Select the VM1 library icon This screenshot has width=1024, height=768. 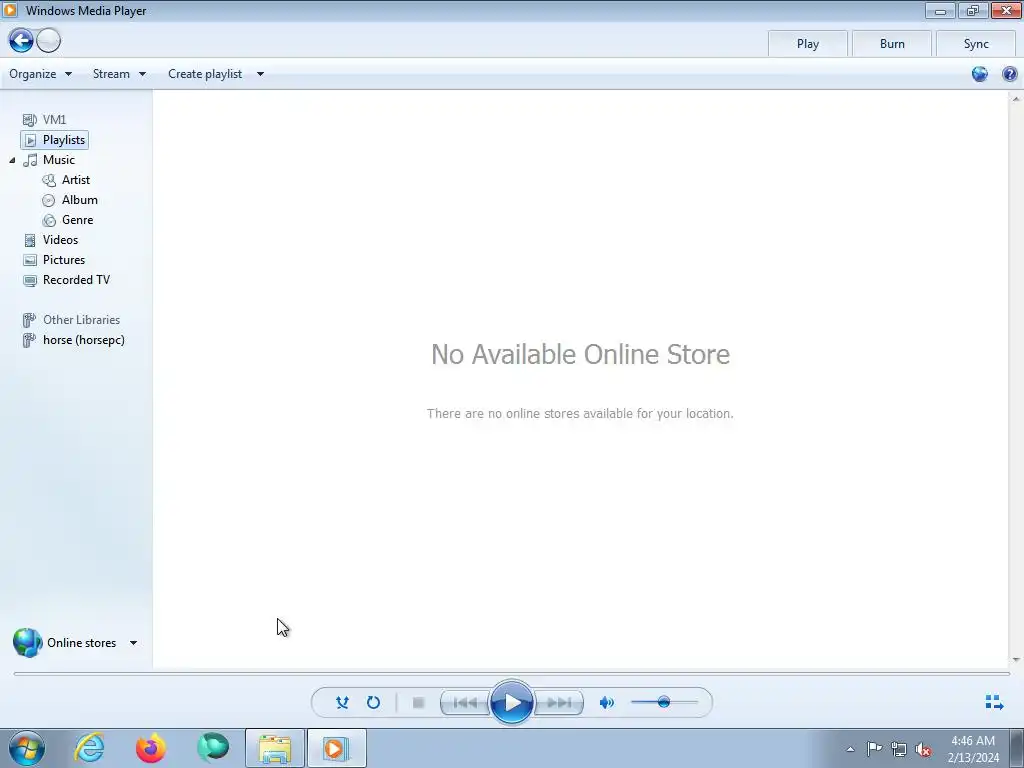pos(29,120)
